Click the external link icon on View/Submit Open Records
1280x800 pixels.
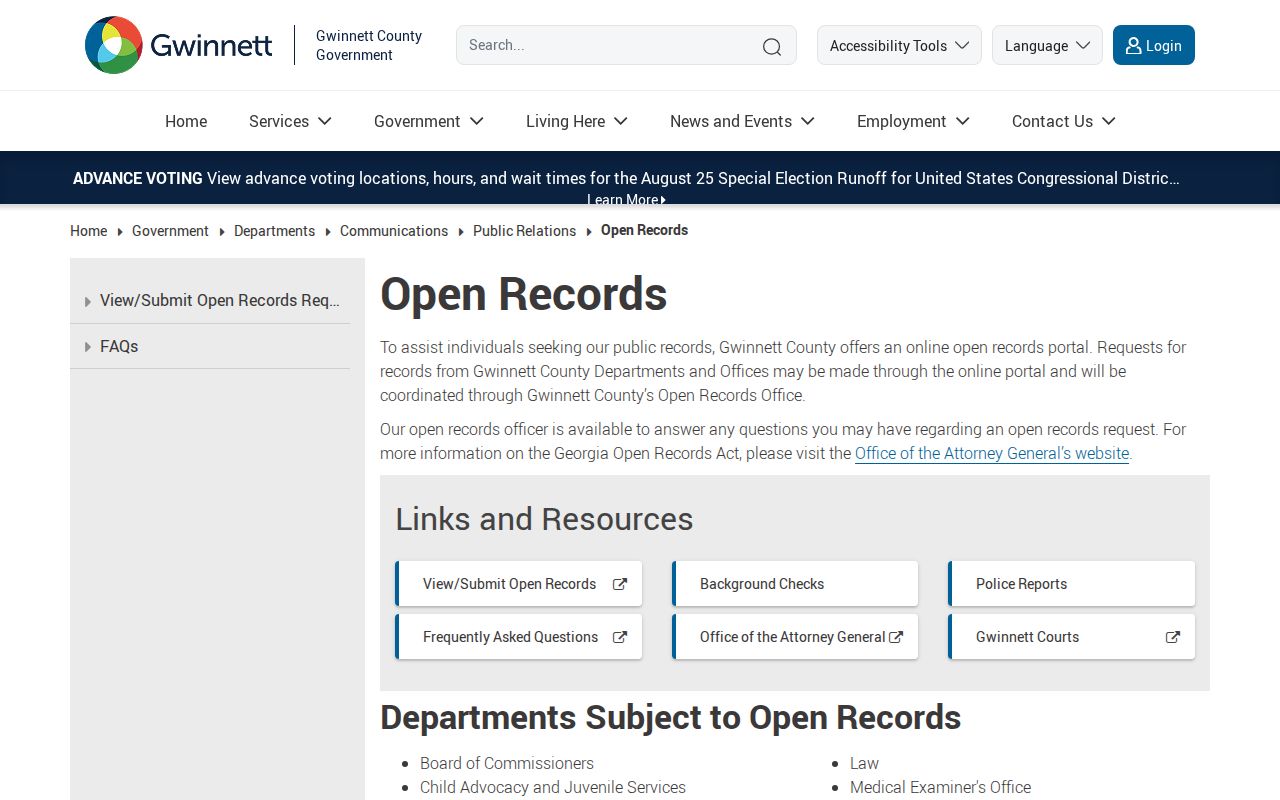[x=620, y=584]
